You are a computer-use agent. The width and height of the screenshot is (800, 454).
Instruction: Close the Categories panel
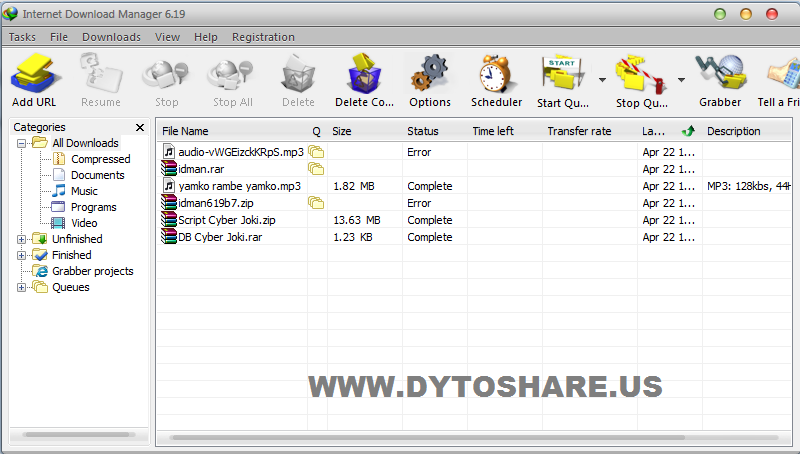coord(140,127)
